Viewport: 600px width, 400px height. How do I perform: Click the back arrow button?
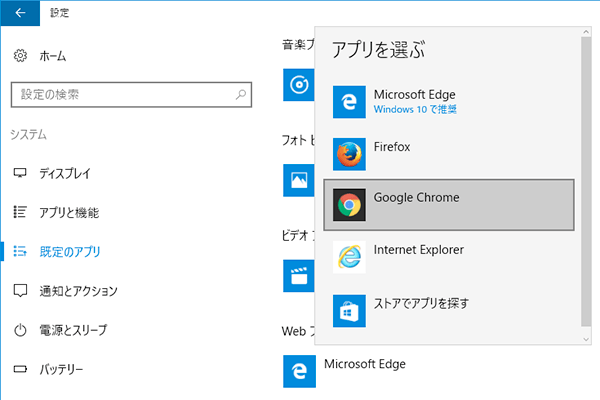[x=20, y=15]
